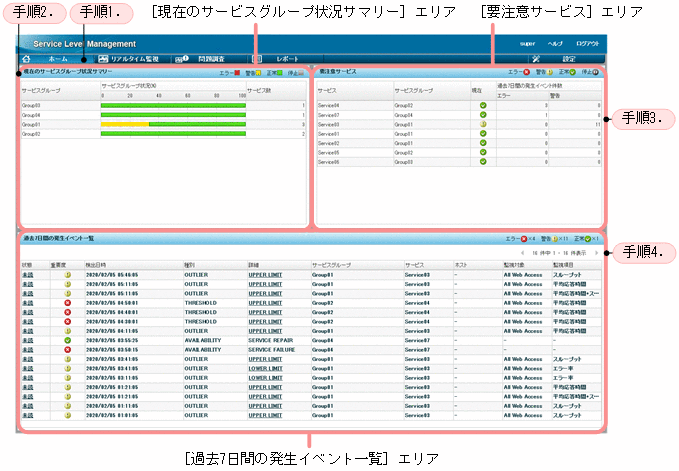Viewport: 679px width, 471px height.
Task: Select the Service02 row in 要注意サービス
Action: [459, 143]
